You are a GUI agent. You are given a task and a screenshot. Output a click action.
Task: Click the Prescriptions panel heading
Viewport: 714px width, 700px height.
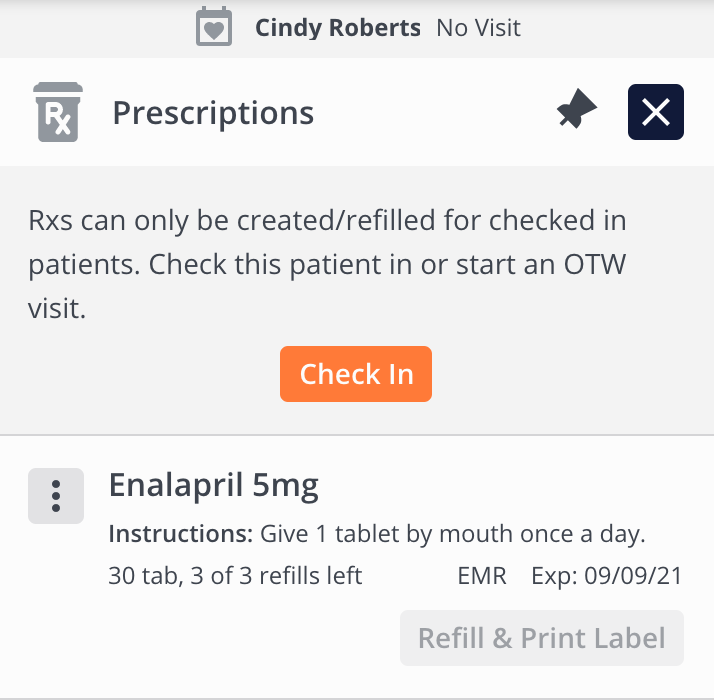click(213, 113)
